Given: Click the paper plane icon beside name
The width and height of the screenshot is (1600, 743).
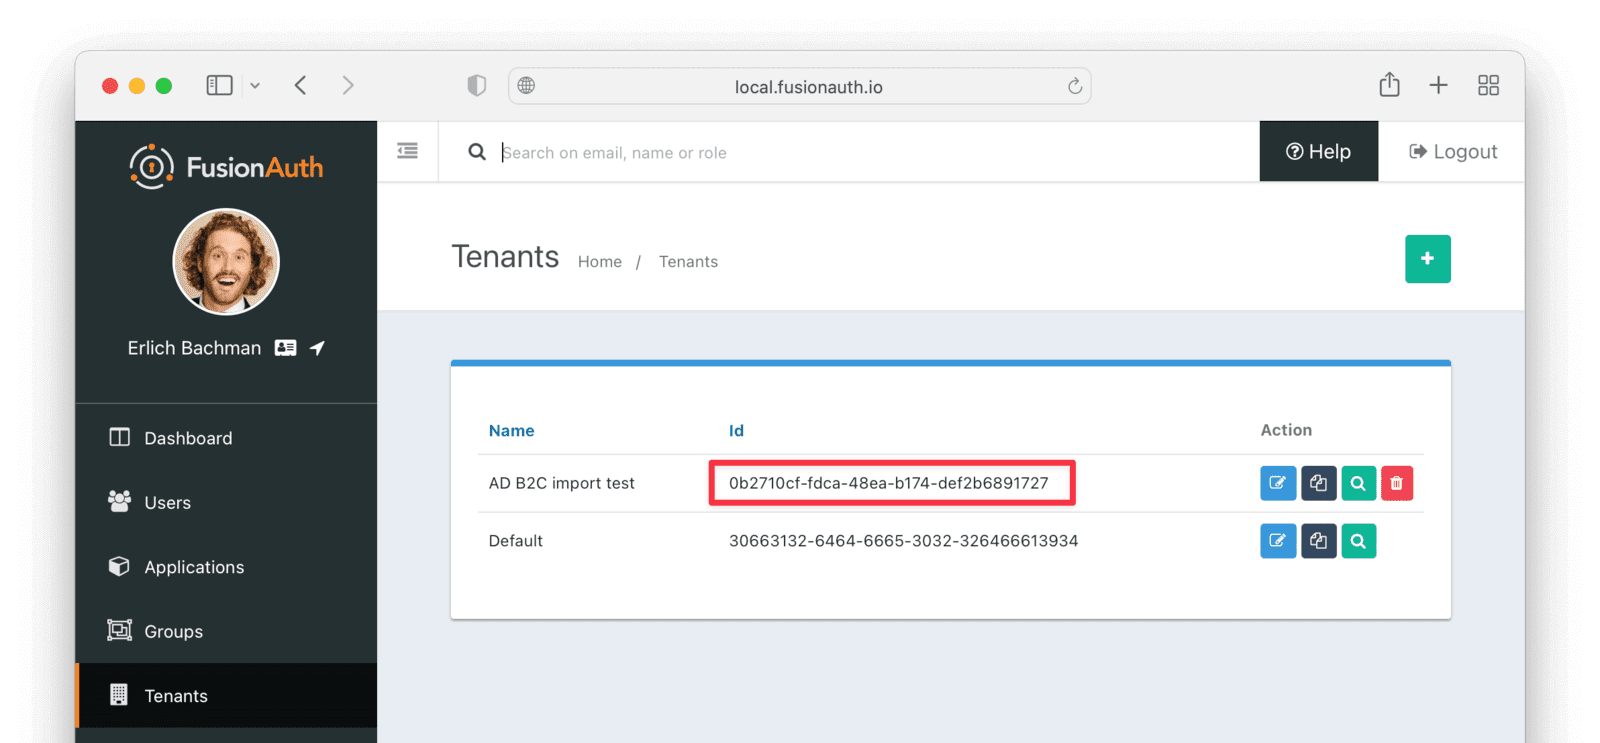Looking at the screenshot, I should point(317,348).
